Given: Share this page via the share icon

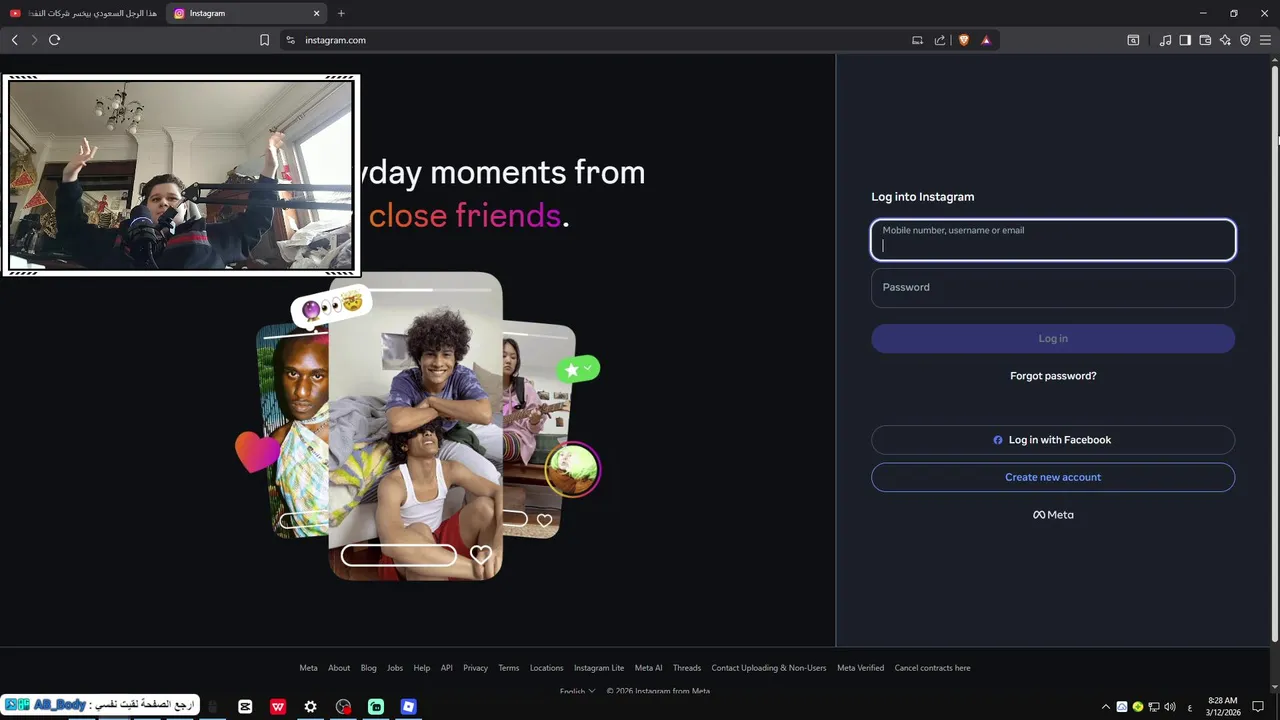Looking at the screenshot, I should pos(940,40).
